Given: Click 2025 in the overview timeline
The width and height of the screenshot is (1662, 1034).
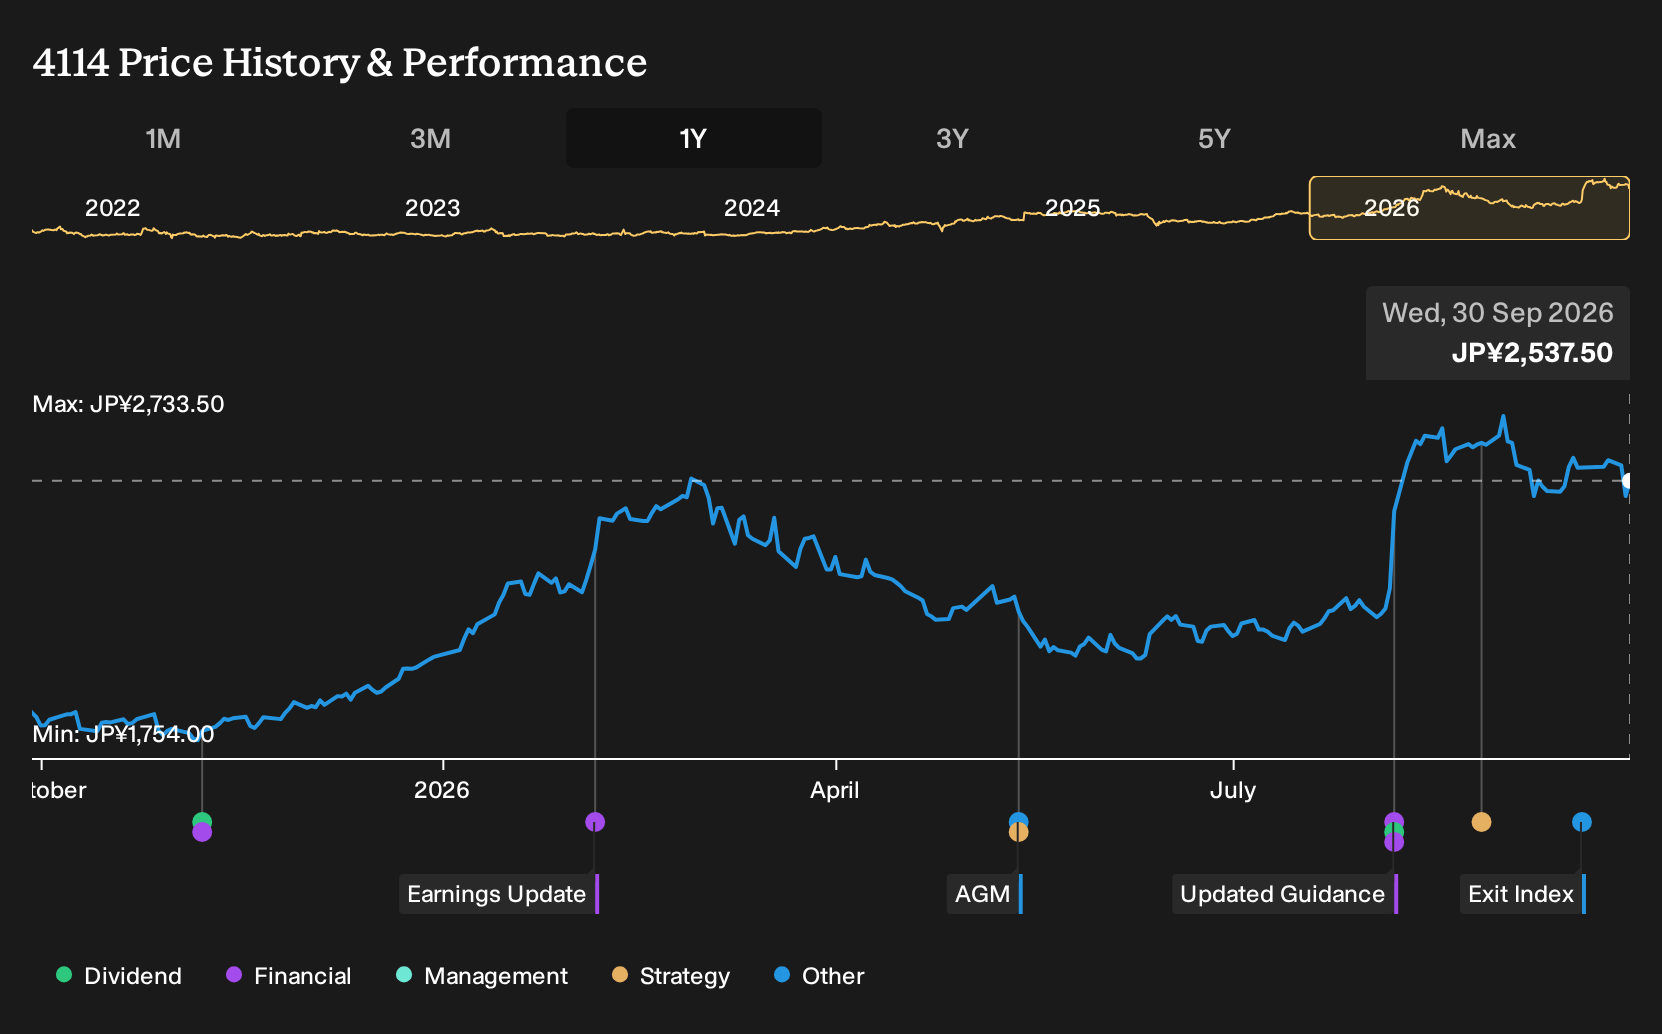Looking at the screenshot, I should click(x=1072, y=208).
